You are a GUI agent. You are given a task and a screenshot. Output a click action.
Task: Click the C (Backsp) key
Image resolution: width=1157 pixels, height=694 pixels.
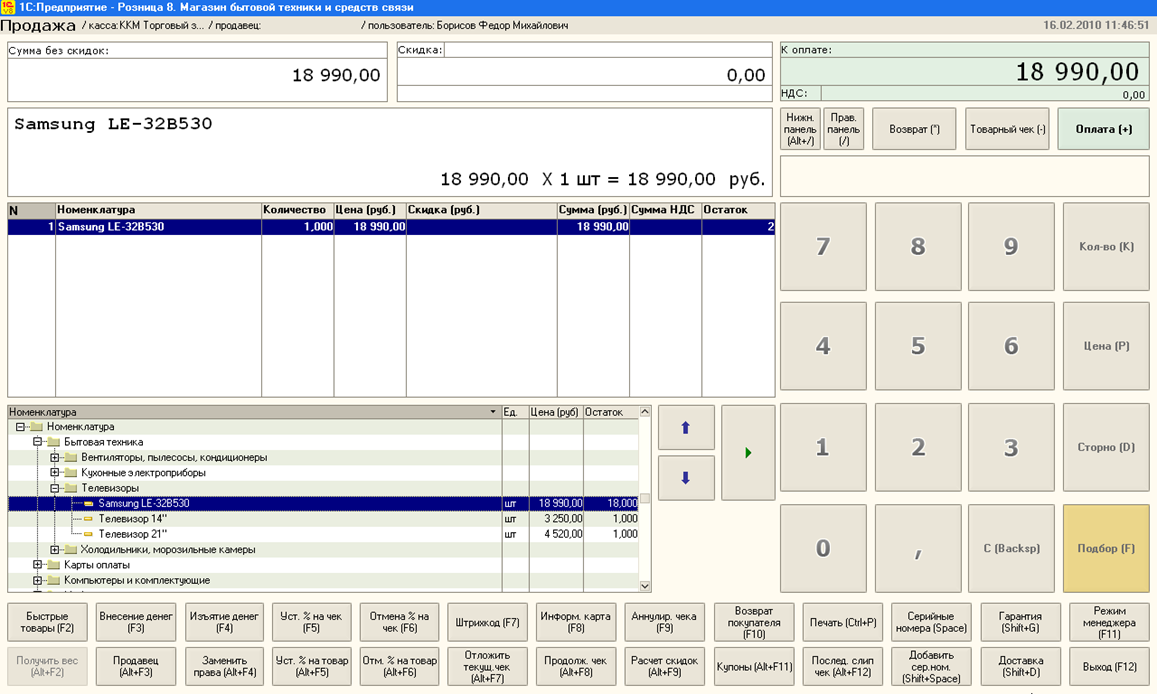click(1011, 548)
